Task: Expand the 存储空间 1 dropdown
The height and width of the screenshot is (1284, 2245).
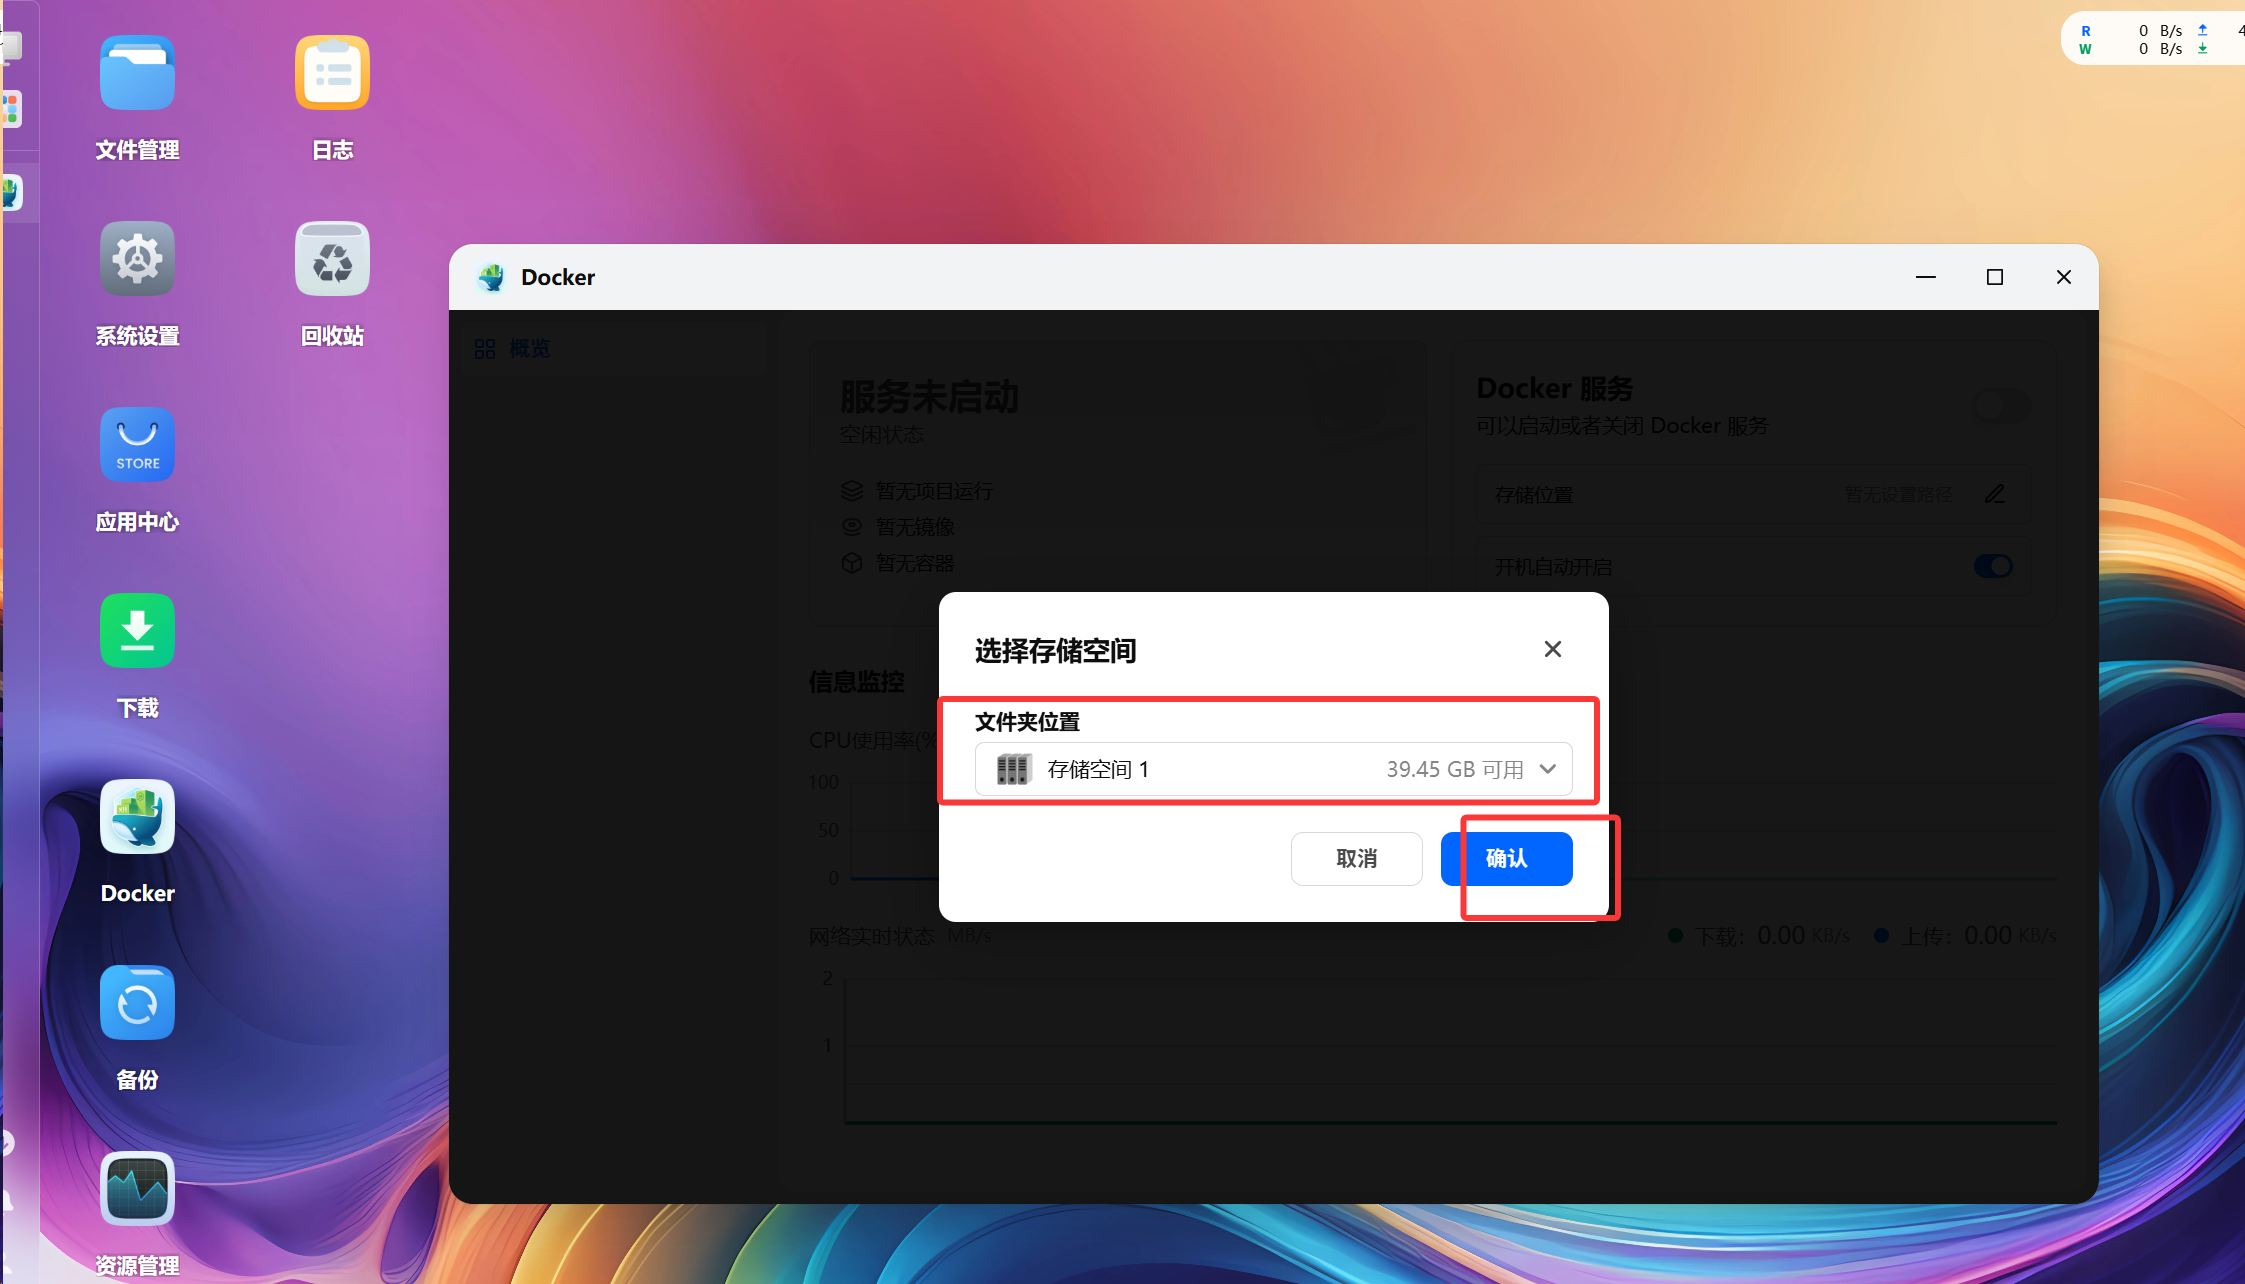Action: 1272,769
